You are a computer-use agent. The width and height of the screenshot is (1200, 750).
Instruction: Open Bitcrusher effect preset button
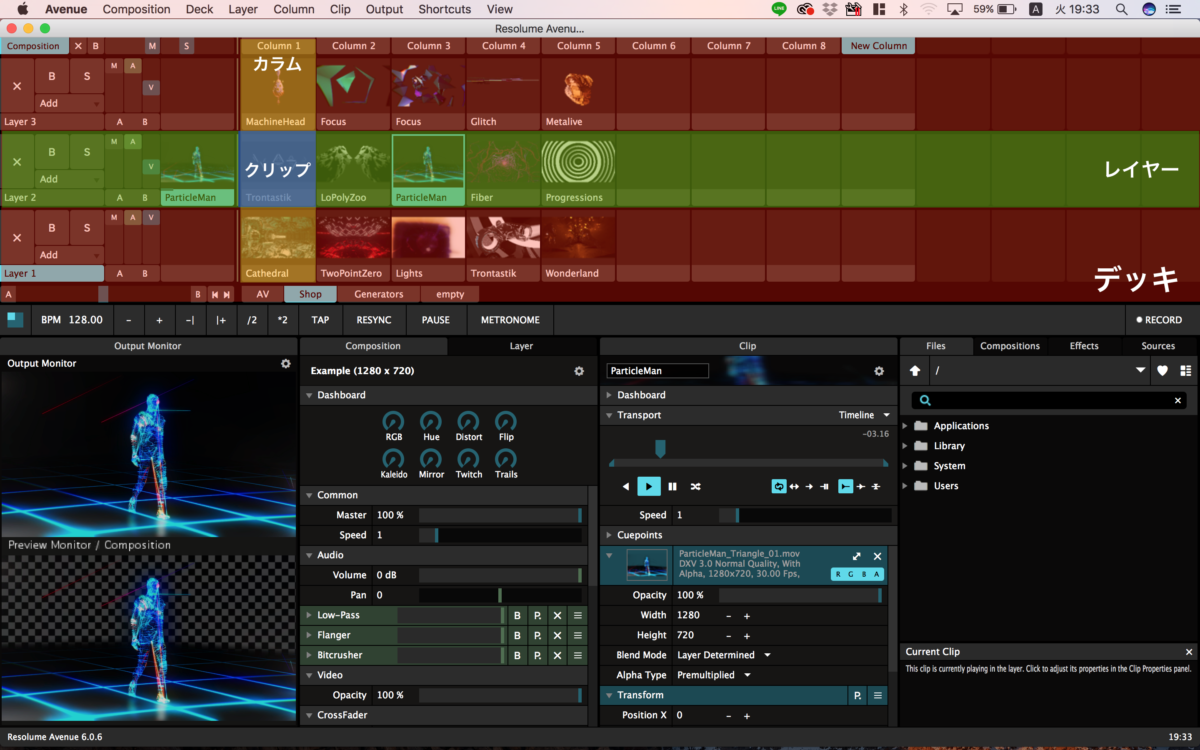point(537,655)
